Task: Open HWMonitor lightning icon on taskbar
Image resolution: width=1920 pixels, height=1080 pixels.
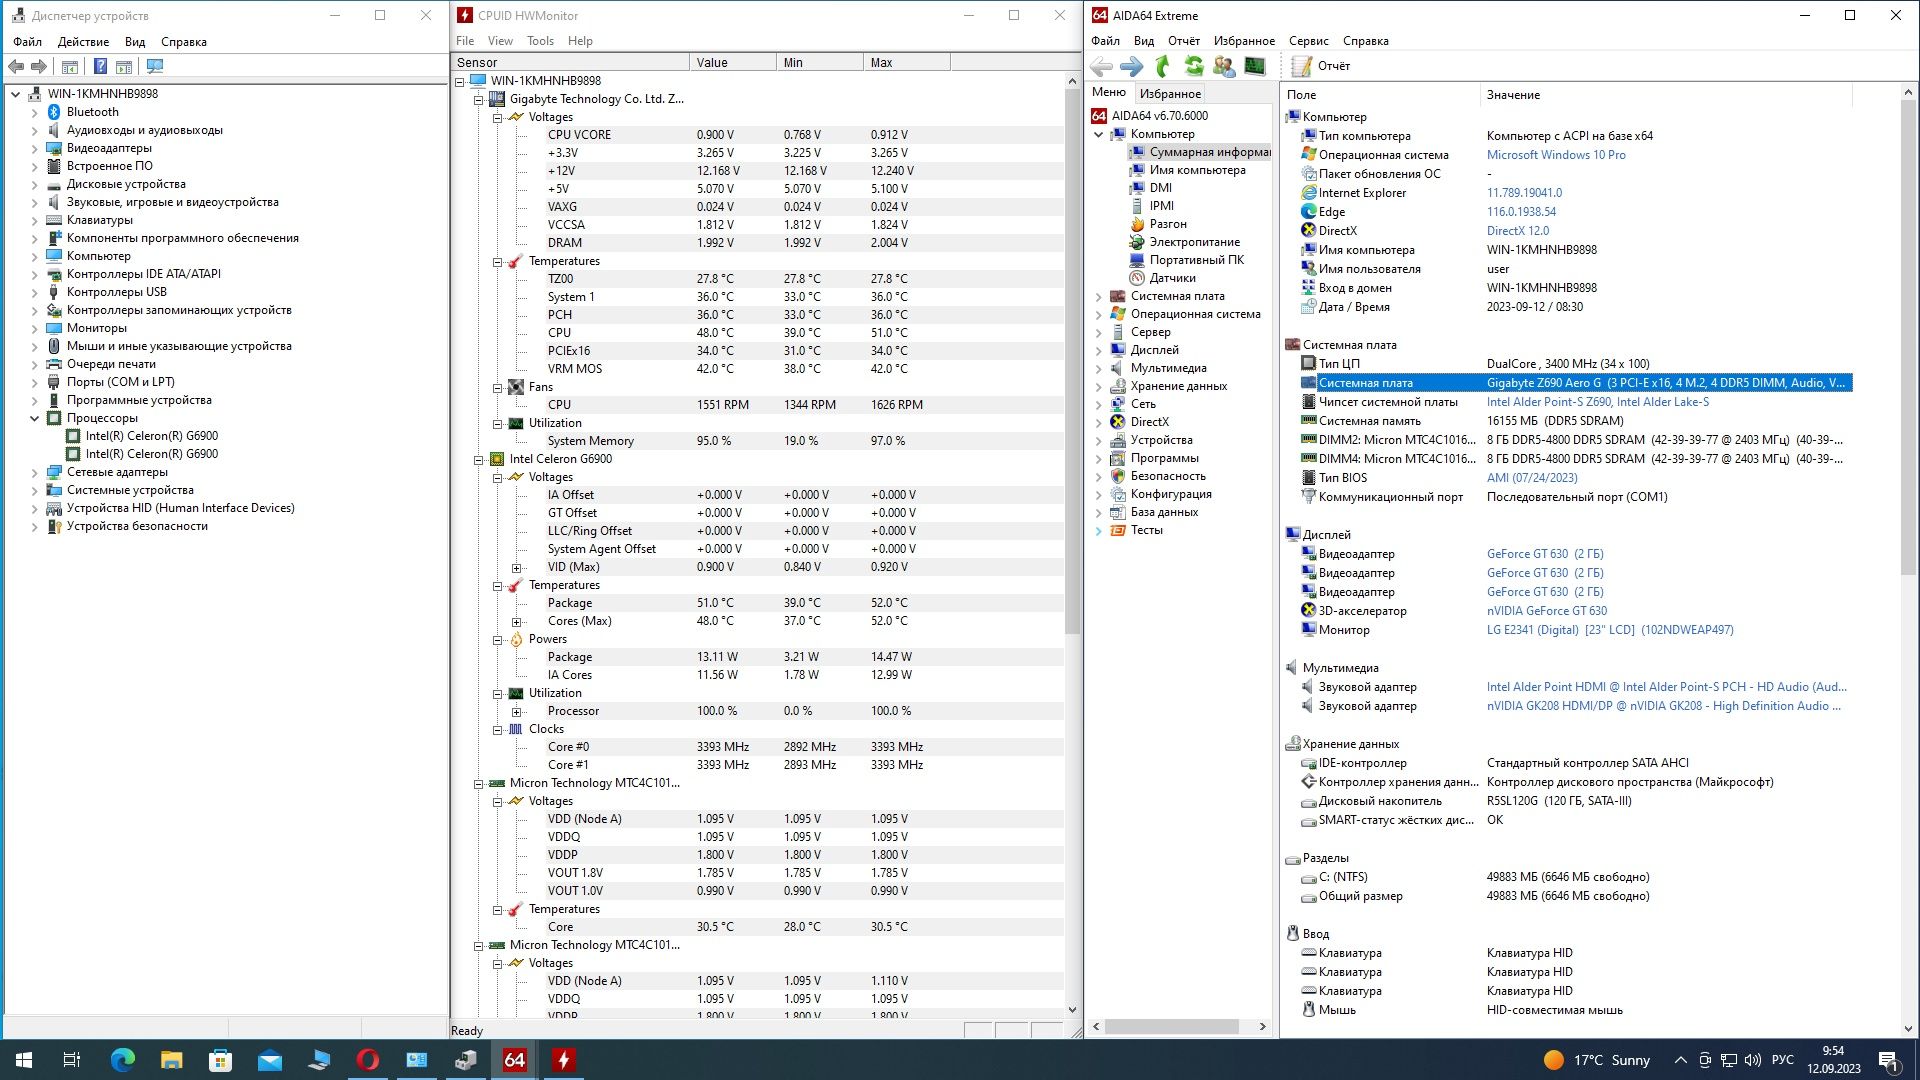Action: point(564,1060)
